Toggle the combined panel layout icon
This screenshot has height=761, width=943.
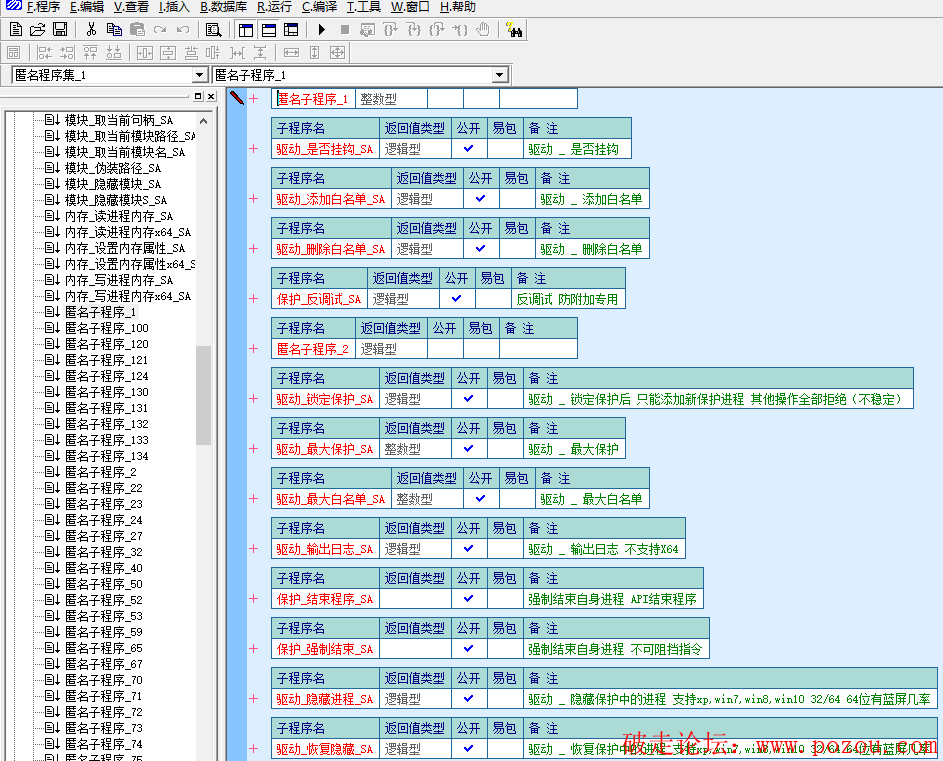pyautogui.click(x=292, y=29)
